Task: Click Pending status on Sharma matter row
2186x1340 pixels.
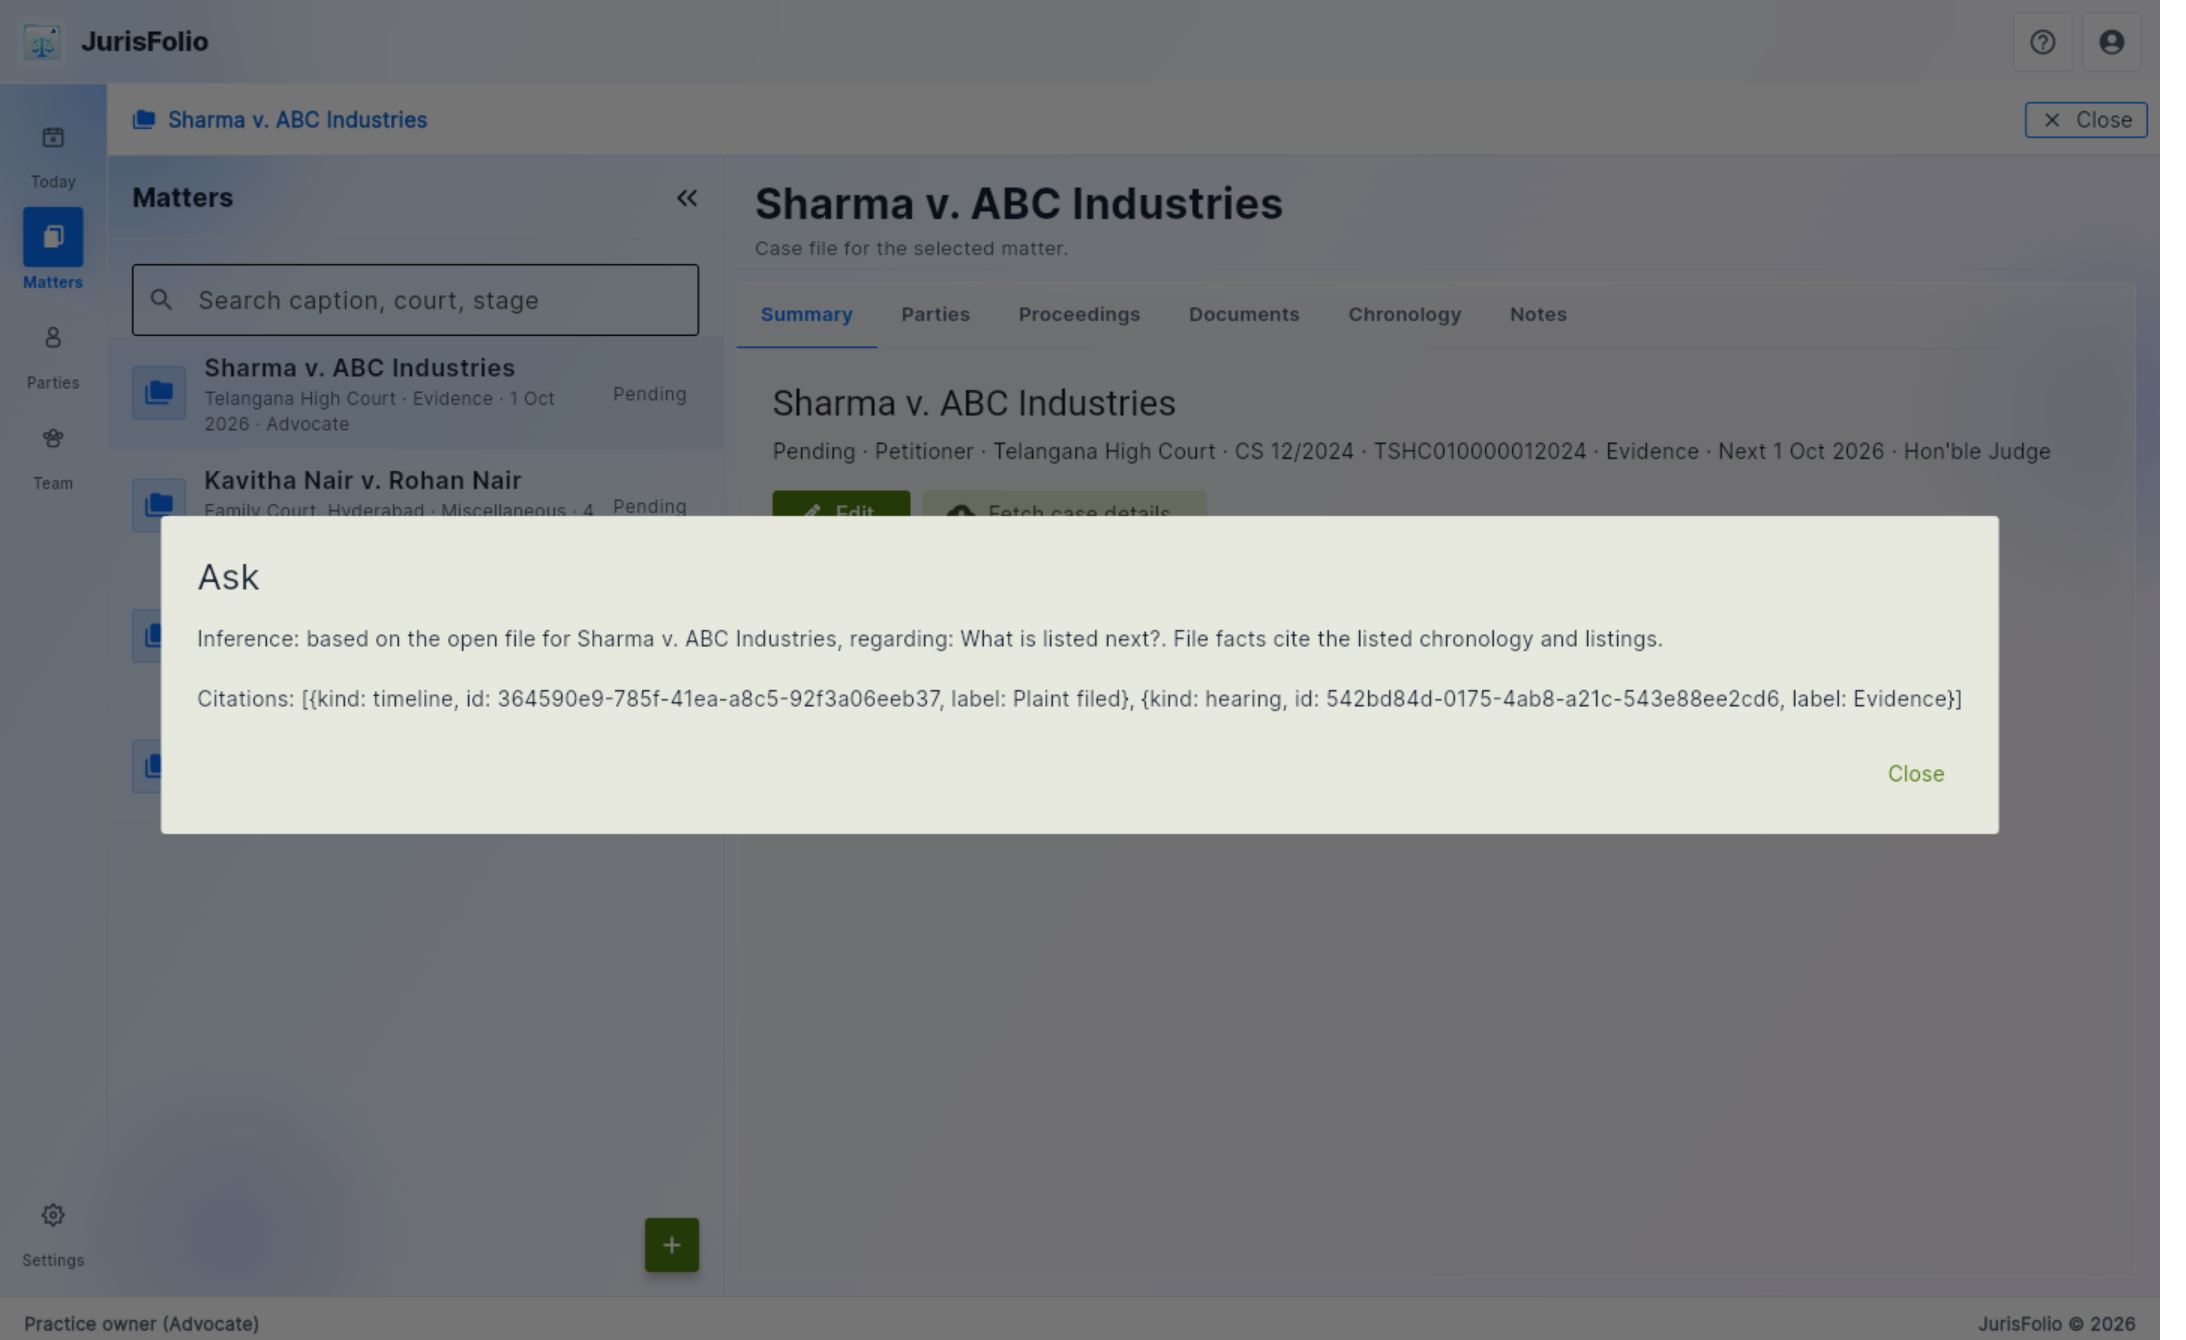Action: tap(649, 394)
